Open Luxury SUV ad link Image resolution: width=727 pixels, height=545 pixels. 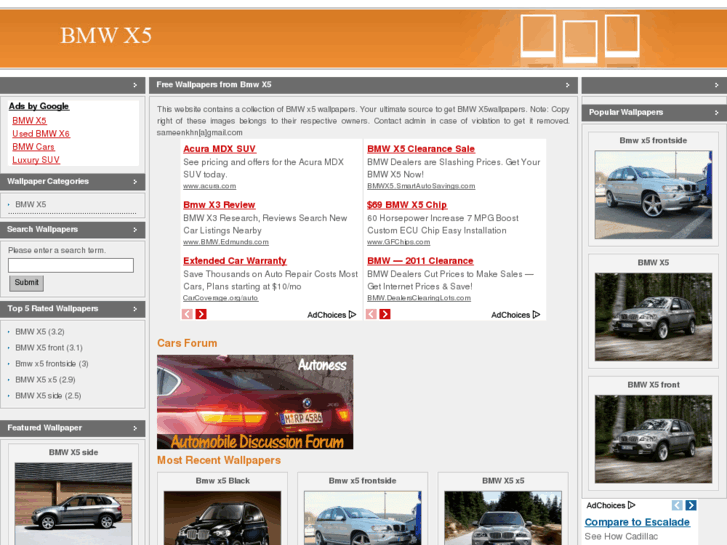coord(36,160)
